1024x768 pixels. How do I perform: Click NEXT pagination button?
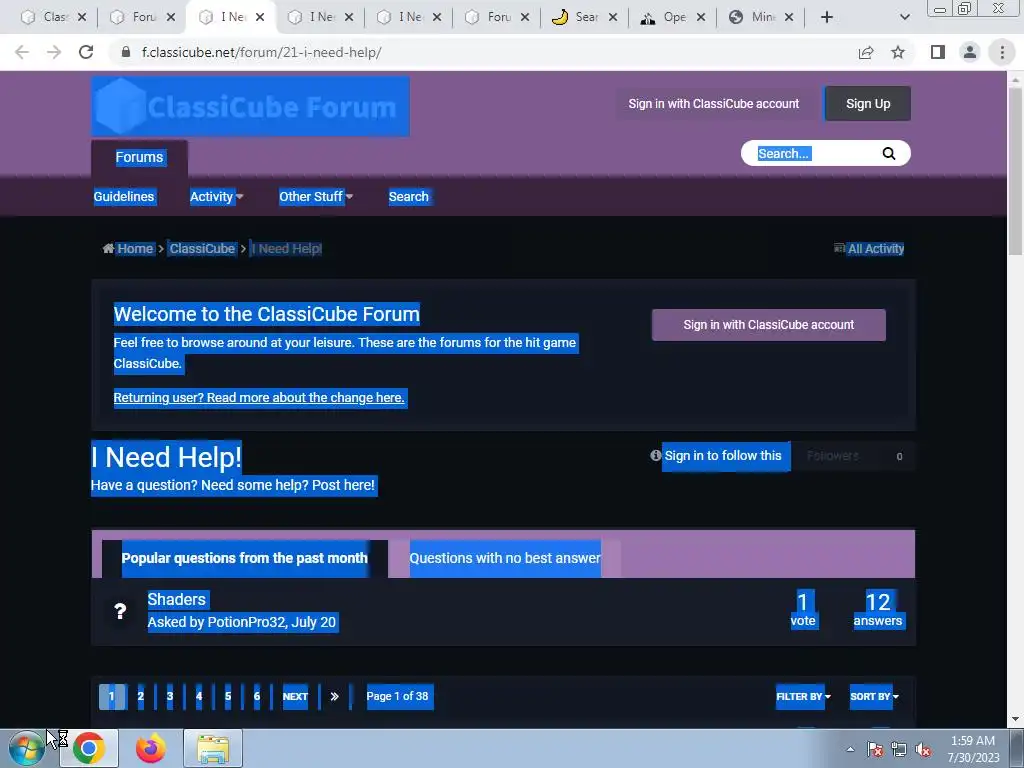(x=295, y=696)
